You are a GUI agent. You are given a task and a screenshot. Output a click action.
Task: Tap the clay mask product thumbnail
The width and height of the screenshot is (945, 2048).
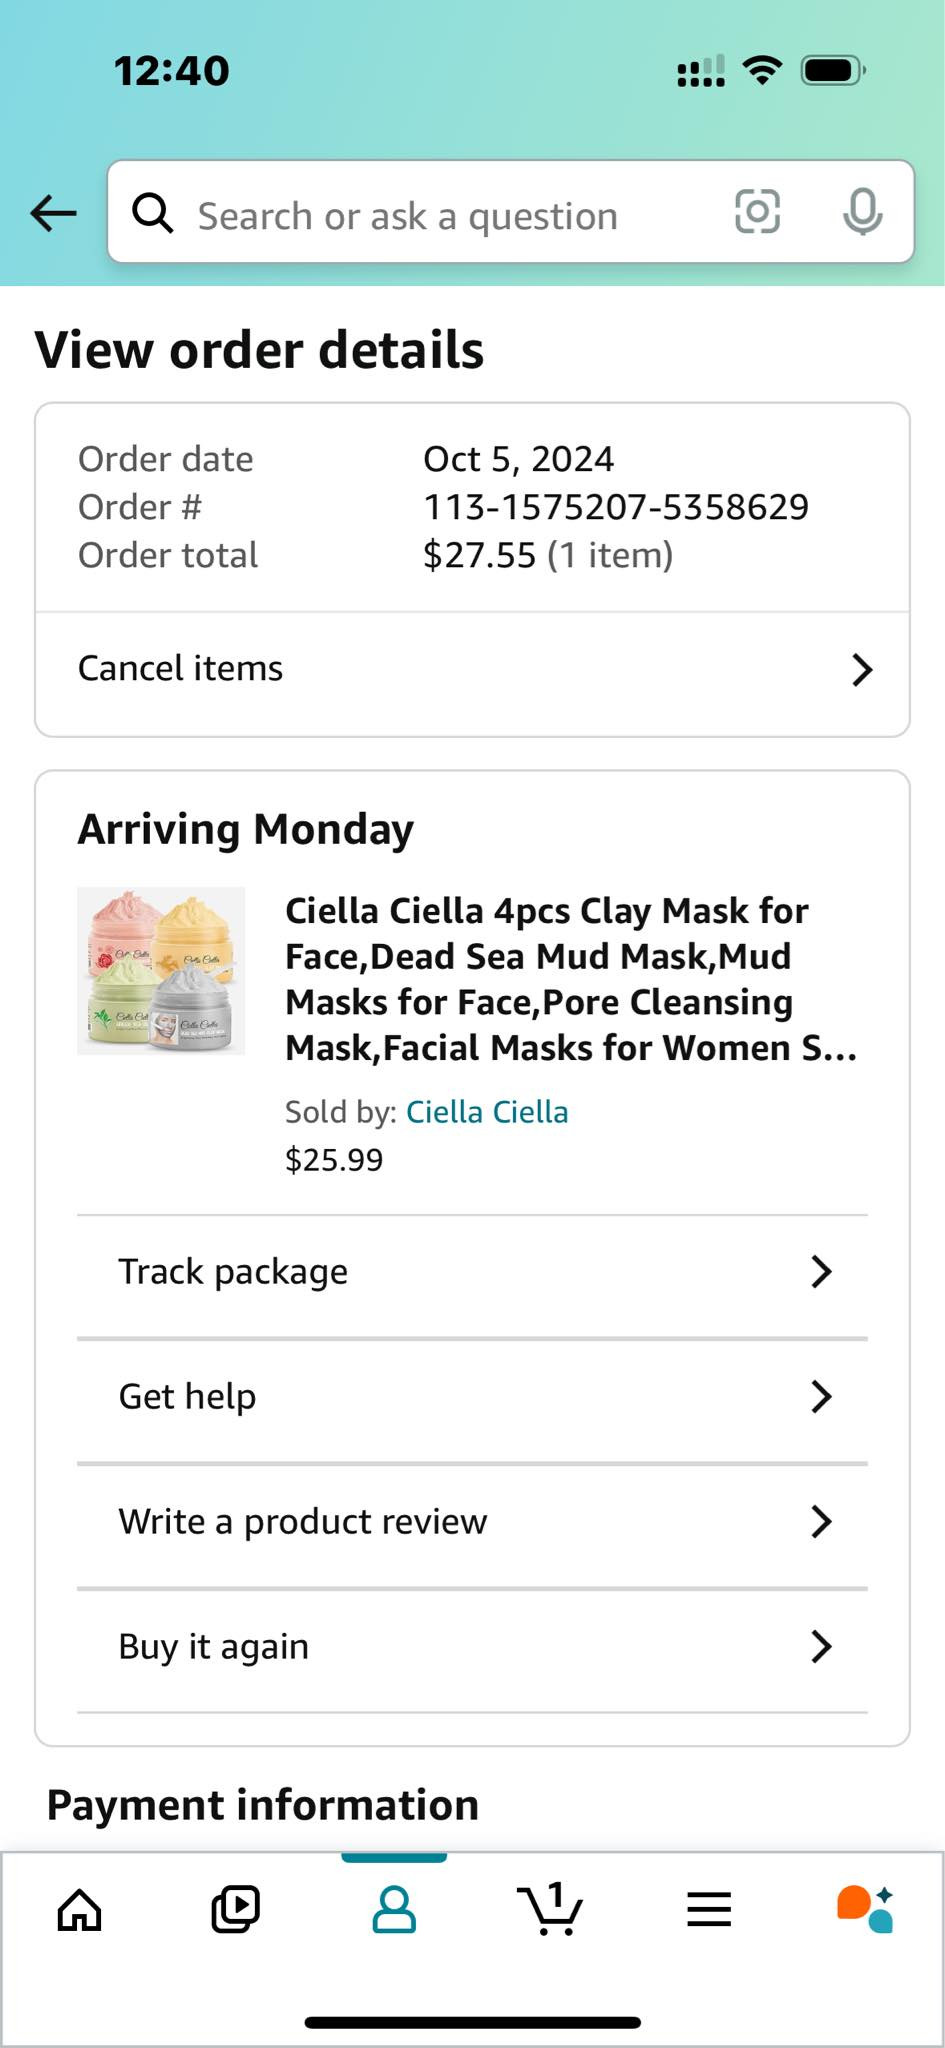click(x=161, y=971)
